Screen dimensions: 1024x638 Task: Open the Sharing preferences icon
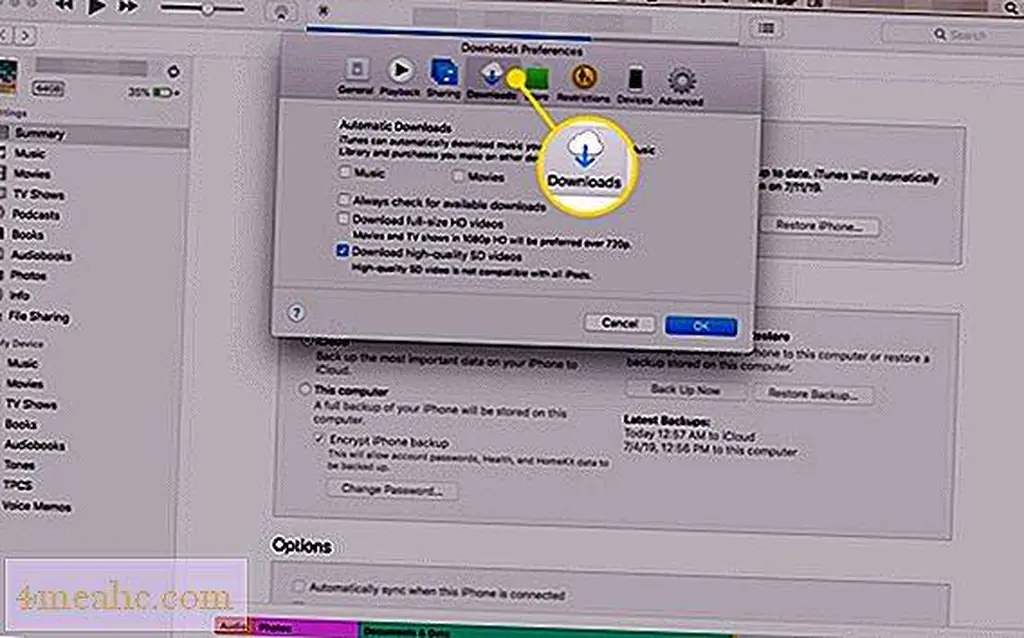[x=443, y=77]
